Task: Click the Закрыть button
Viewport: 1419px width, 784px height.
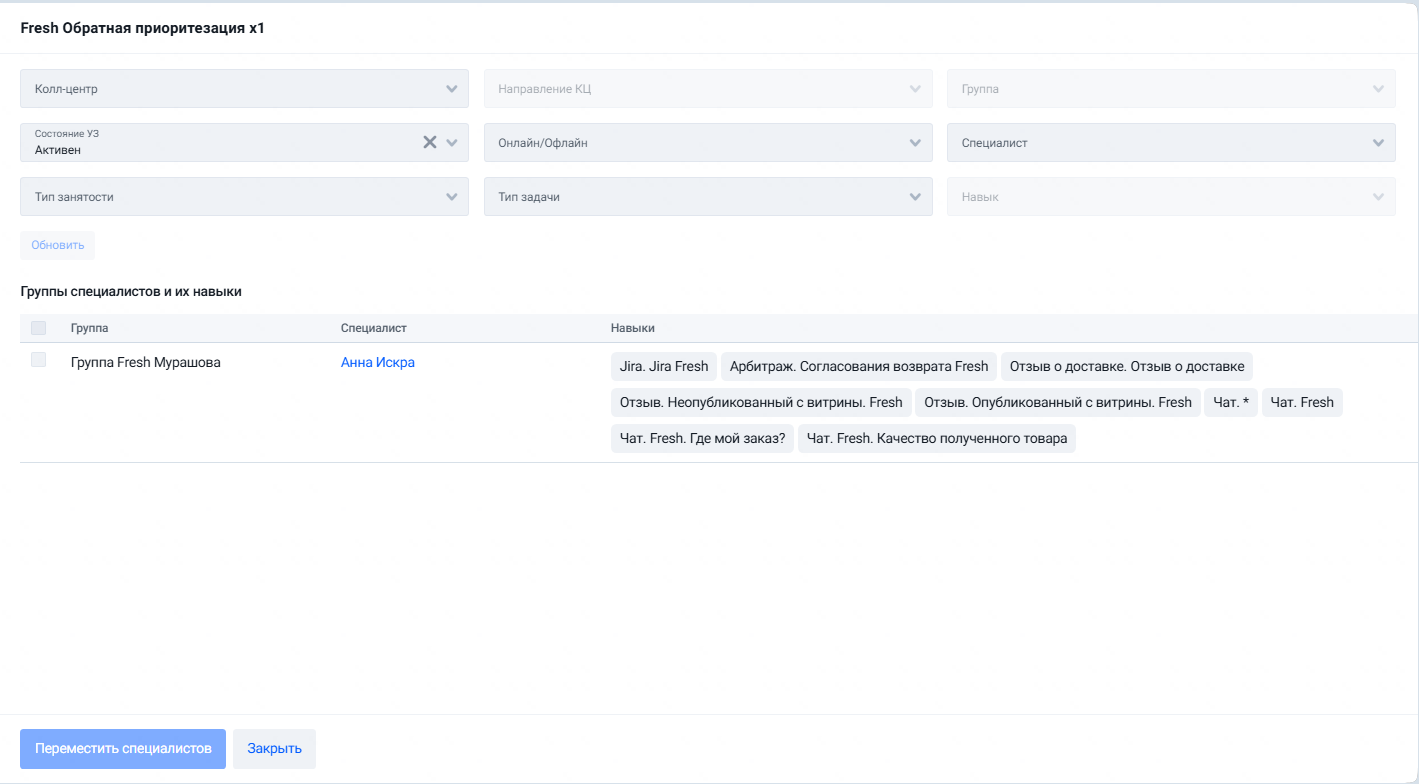Action: (274, 749)
